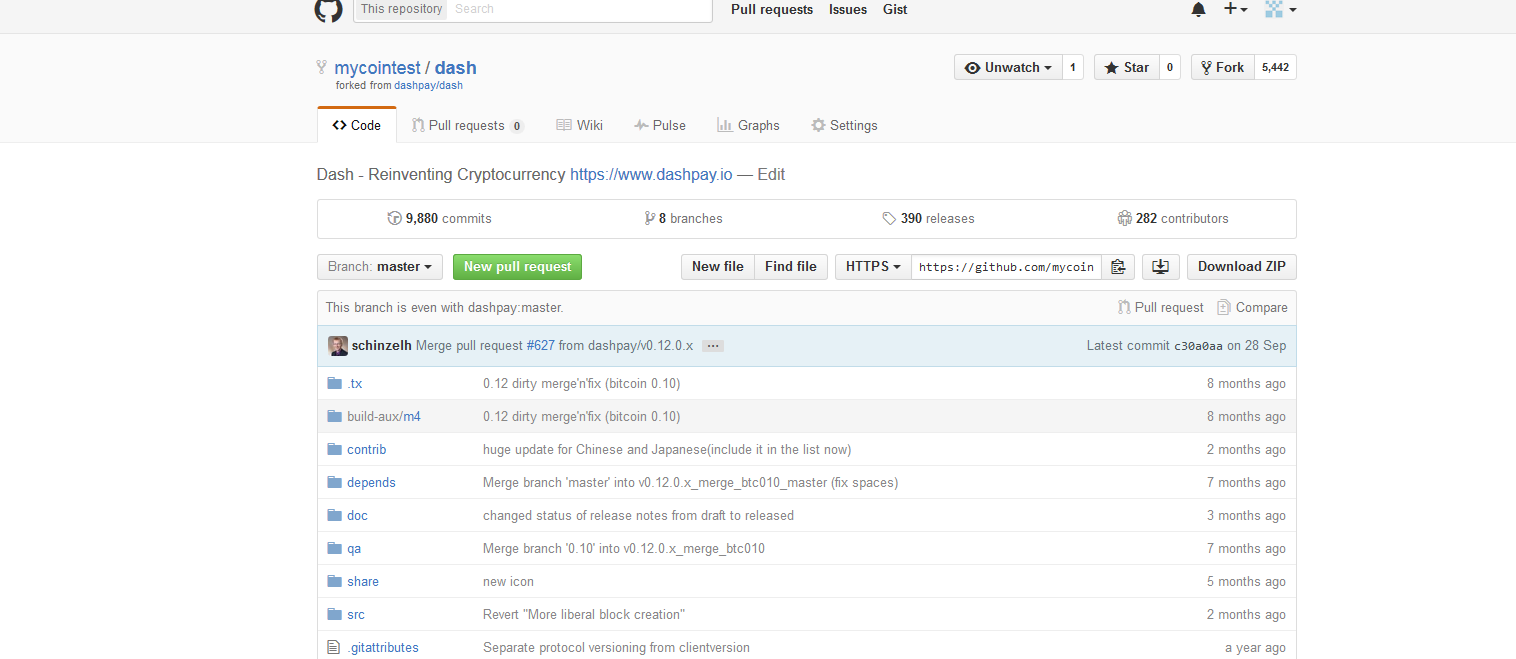Open 'Revert "More liberal block creation"' commit
This screenshot has height=659, width=1516.
pyautogui.click(x=584, y=615)
